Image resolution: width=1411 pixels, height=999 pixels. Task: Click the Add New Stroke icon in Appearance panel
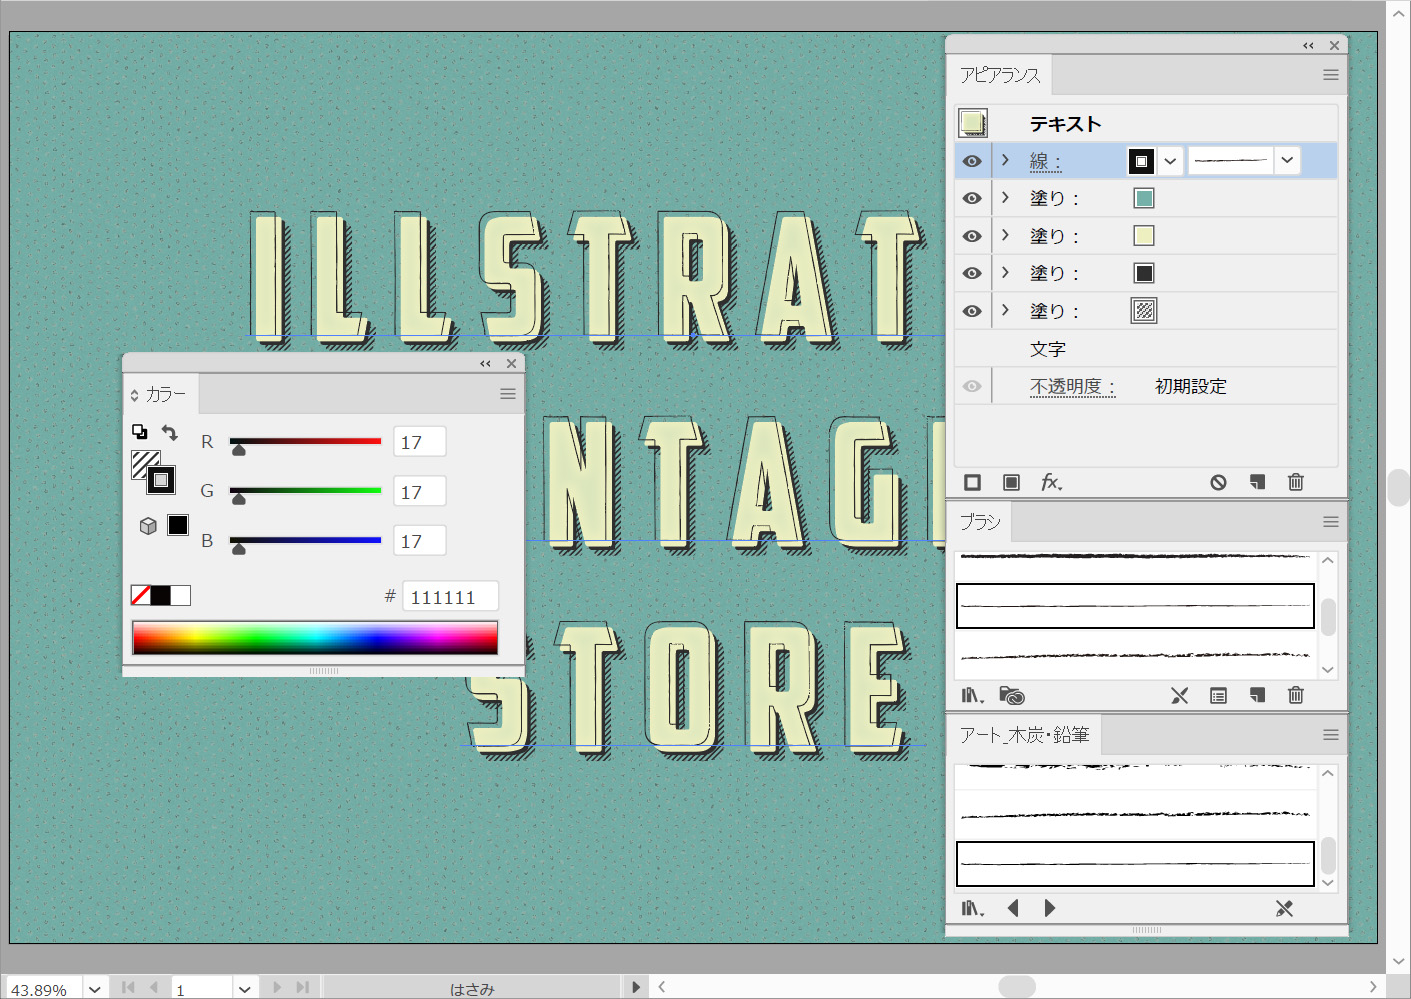tap(972, 483)
